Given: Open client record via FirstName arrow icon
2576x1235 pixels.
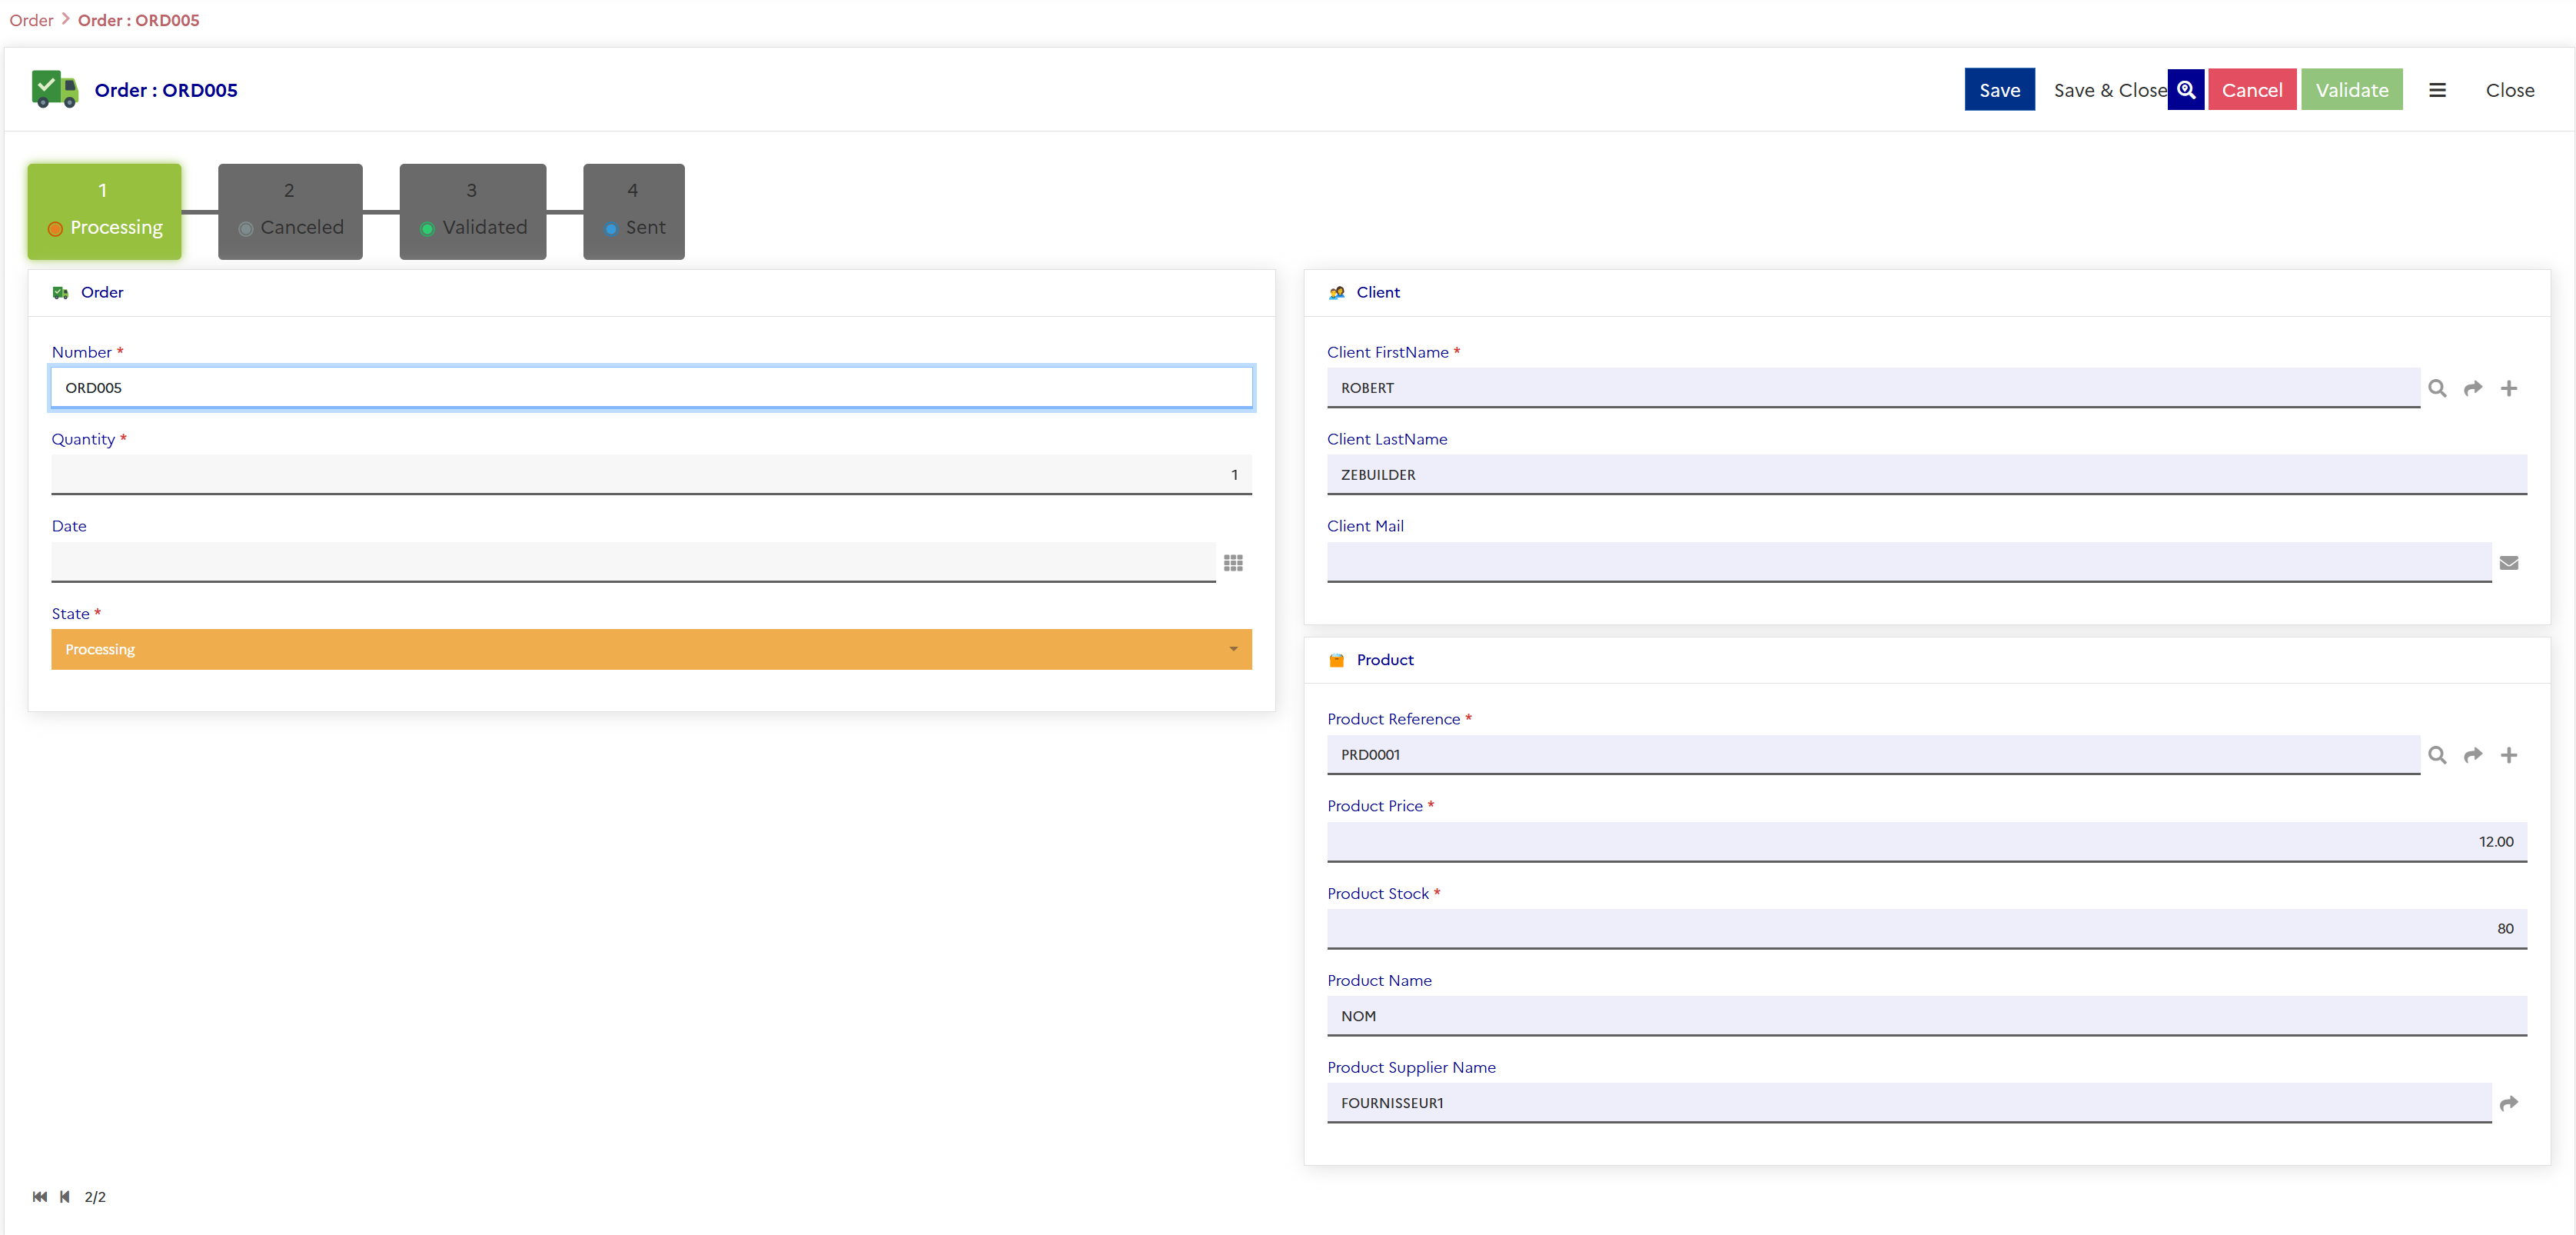Looking at the screenshot, I should point(2473,388).
